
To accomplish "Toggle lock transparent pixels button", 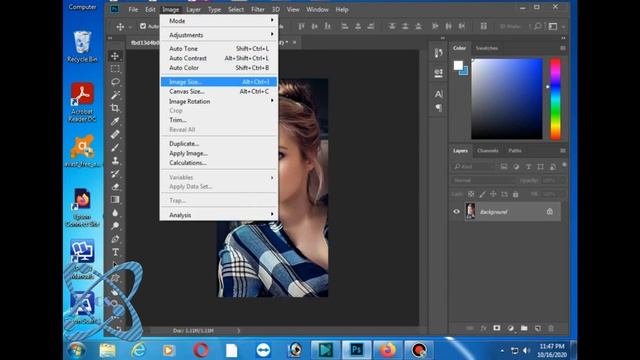I will [x=471, y=194].
